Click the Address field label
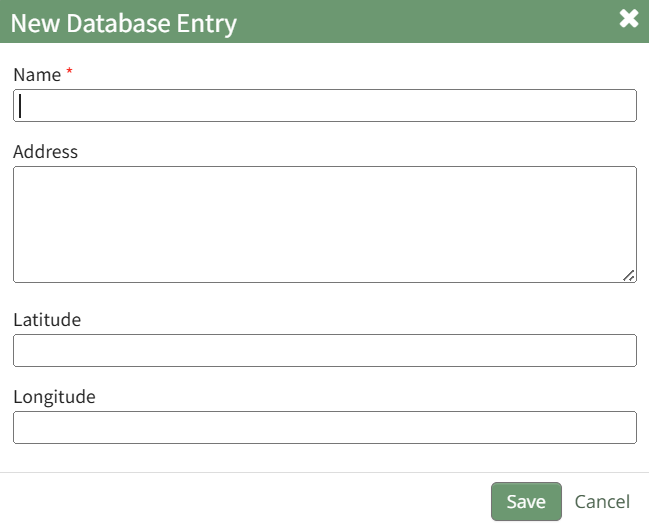 click(x=45, y=152)
